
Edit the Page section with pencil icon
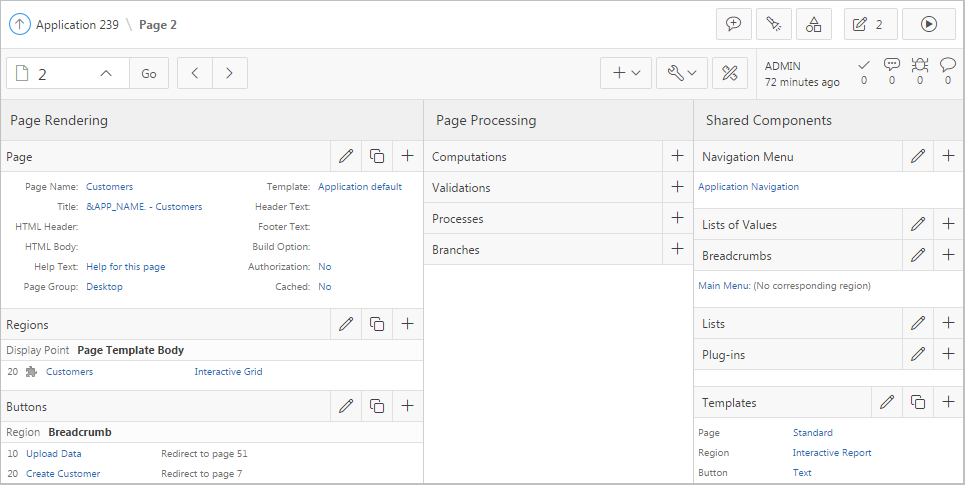pos(346,156)
